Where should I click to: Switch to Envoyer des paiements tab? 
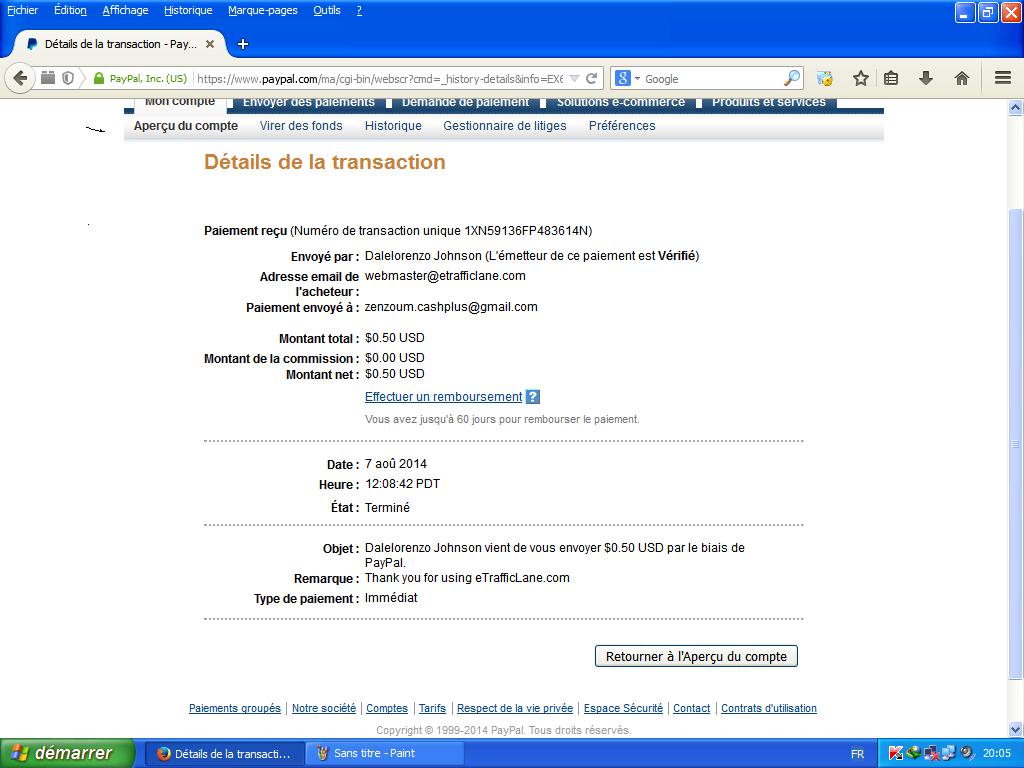click(309, 103)
